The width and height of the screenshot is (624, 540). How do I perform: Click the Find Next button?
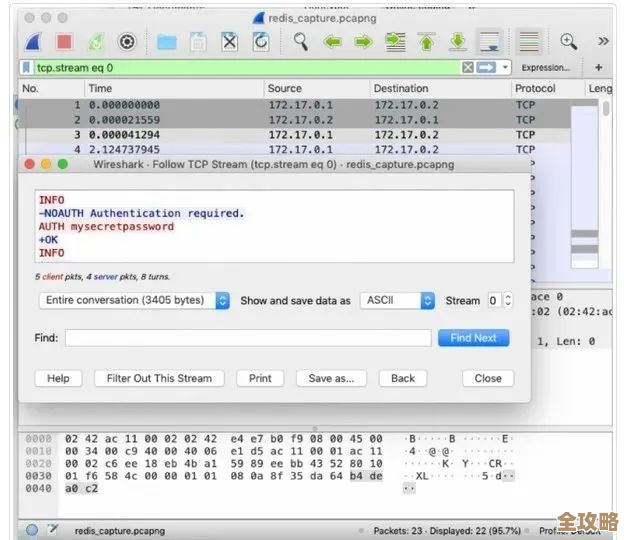click(x=473, y=338)
